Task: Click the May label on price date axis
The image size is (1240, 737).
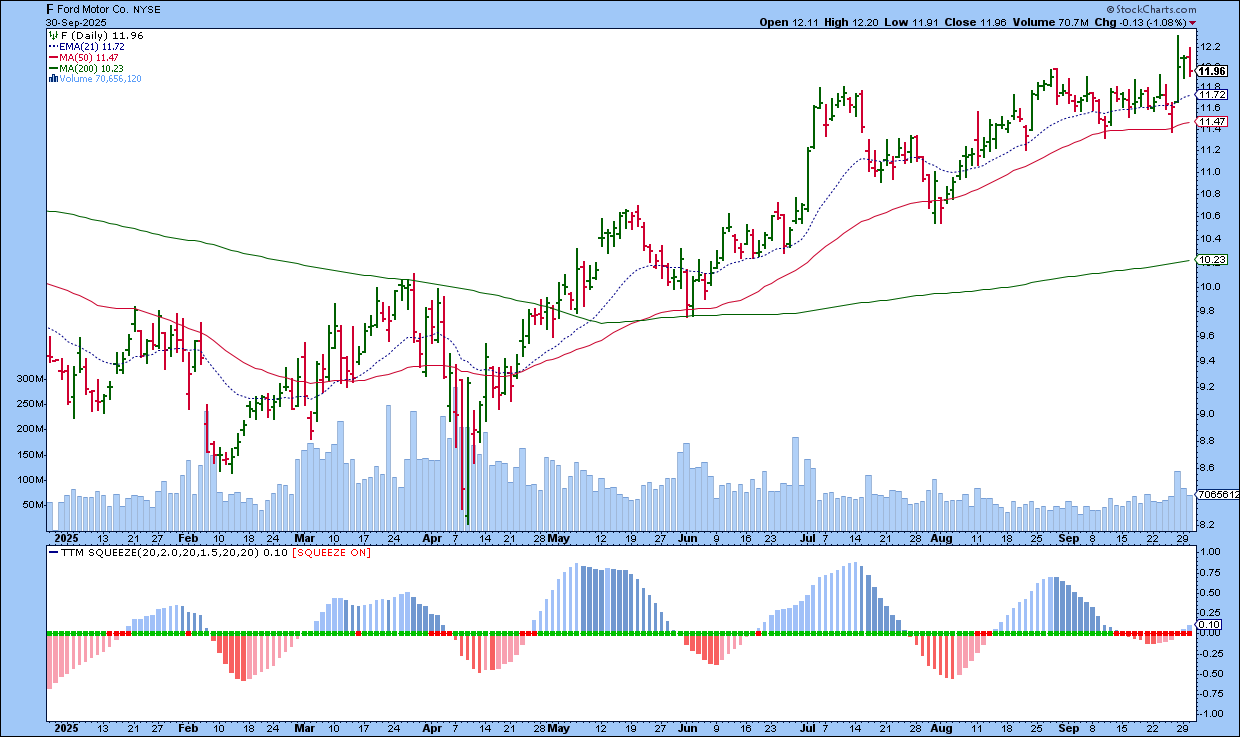Action: click(558, 537)
